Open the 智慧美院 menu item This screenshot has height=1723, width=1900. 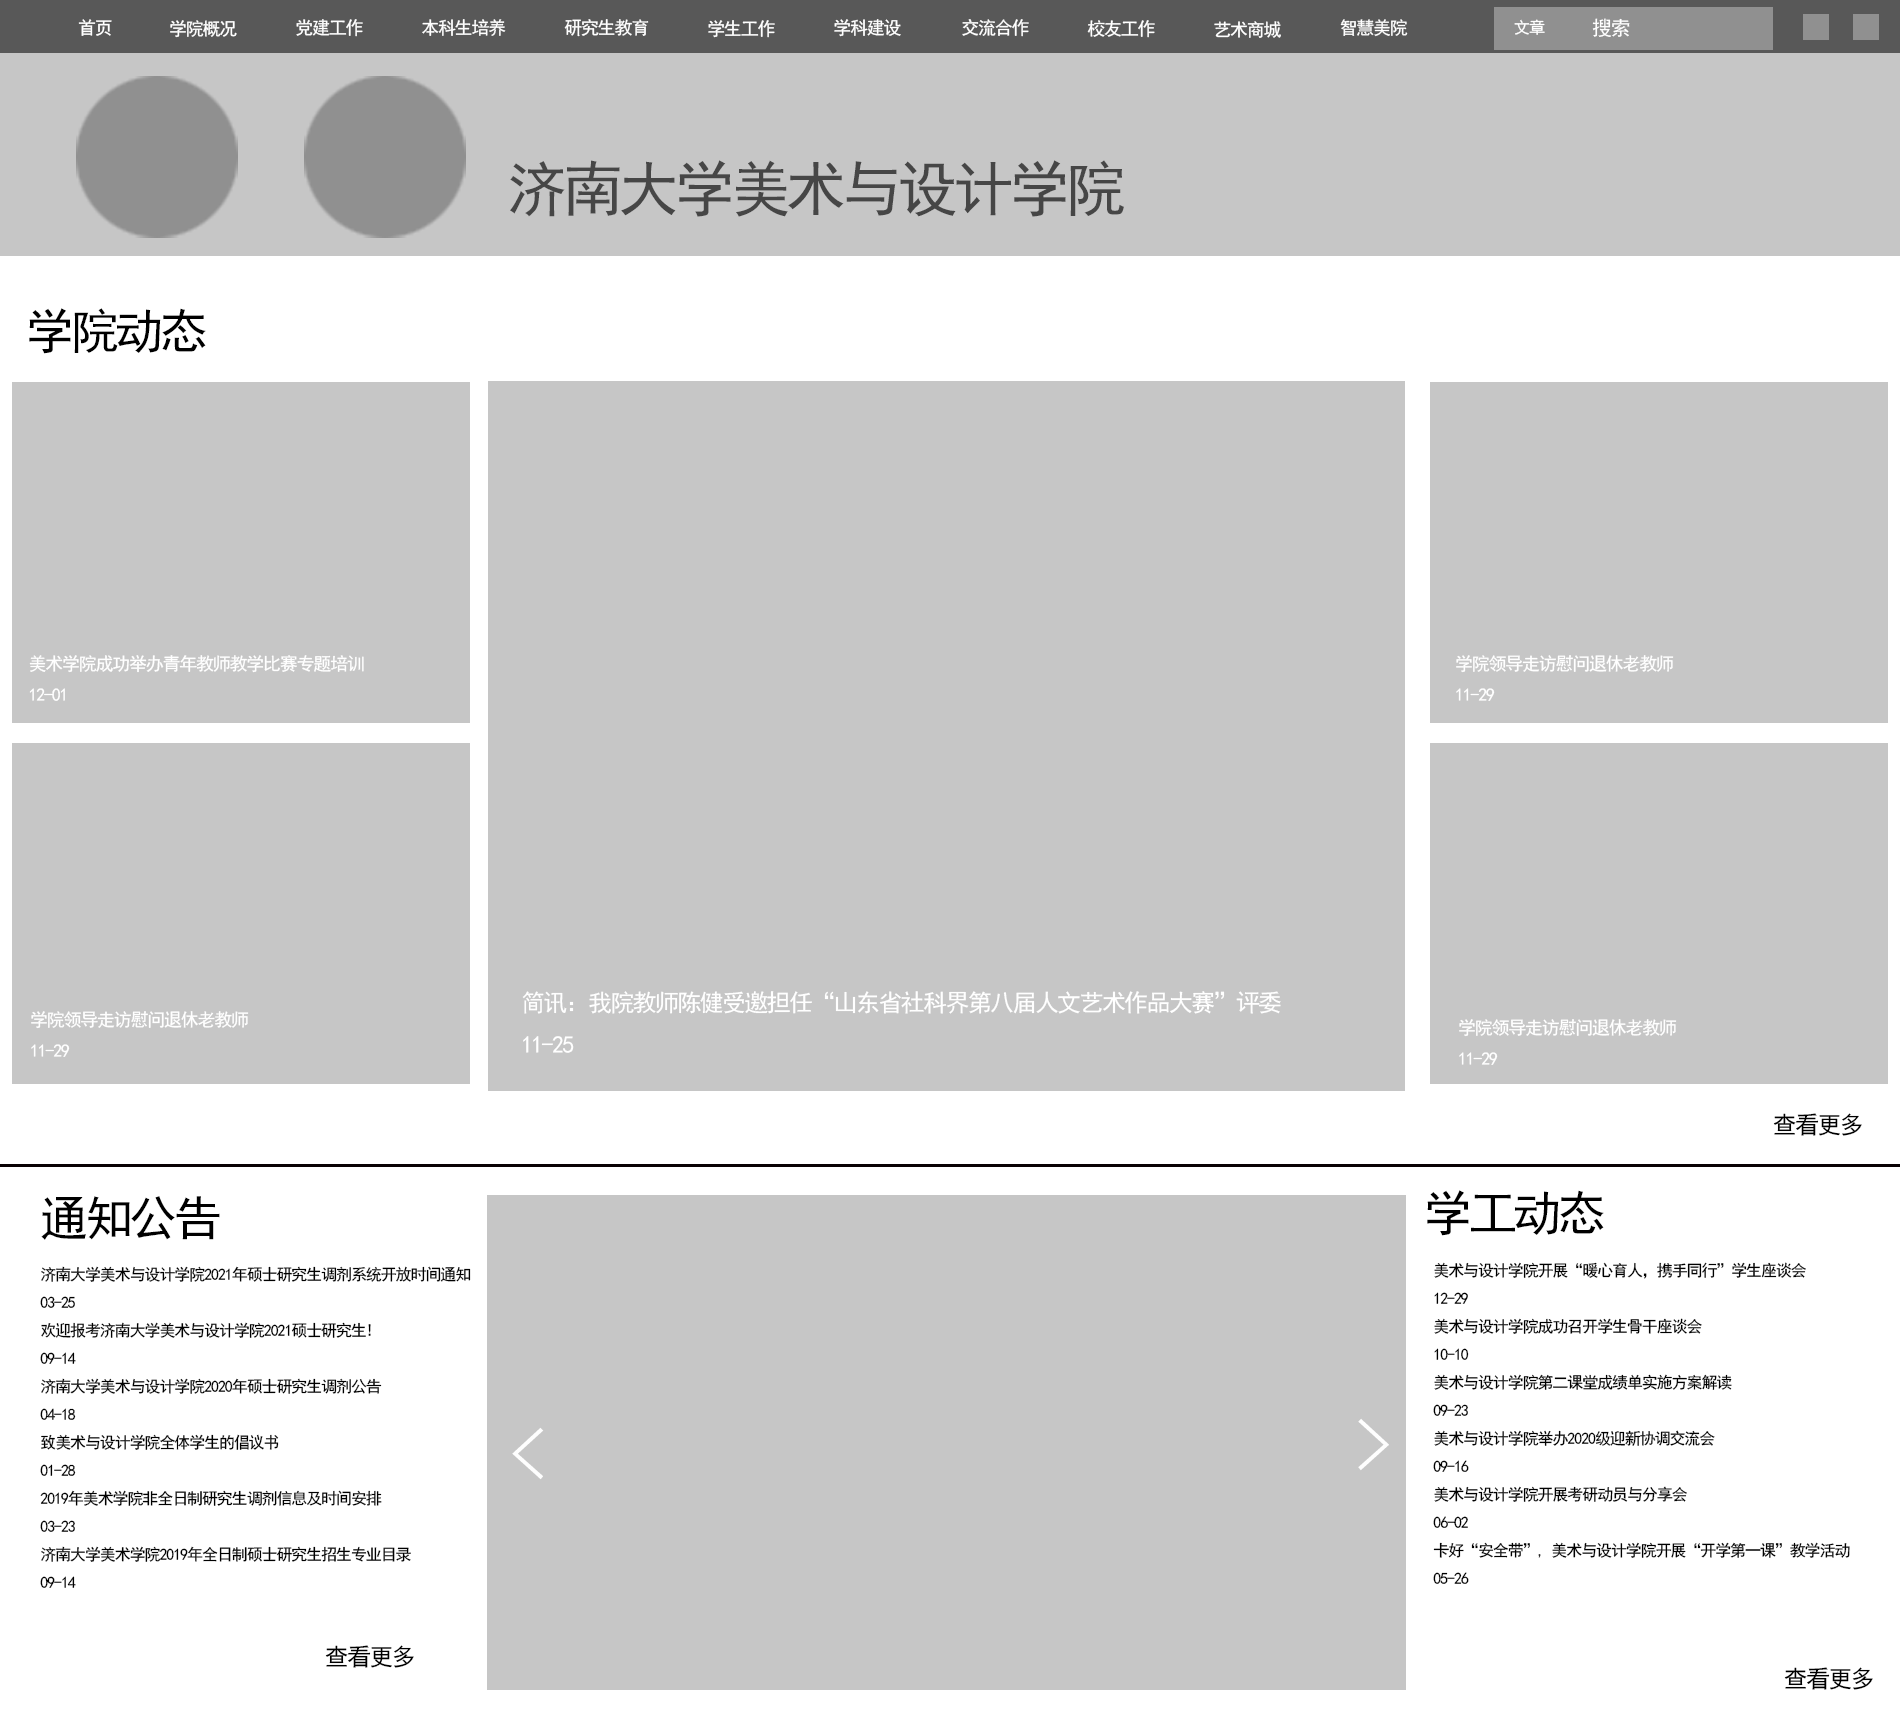[x=1373, y=28]
